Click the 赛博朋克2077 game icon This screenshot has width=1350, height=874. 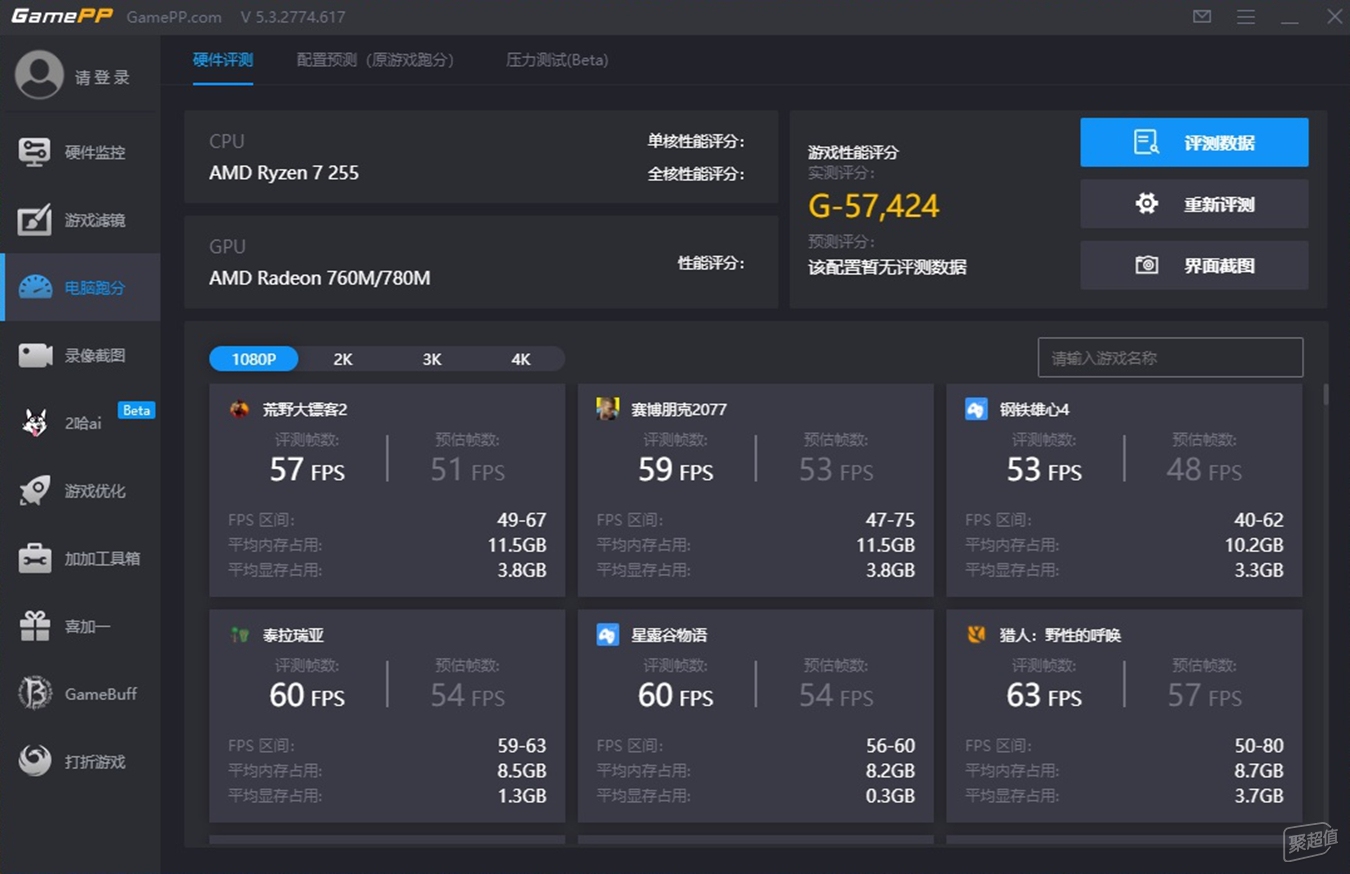[x=607, y=409]
